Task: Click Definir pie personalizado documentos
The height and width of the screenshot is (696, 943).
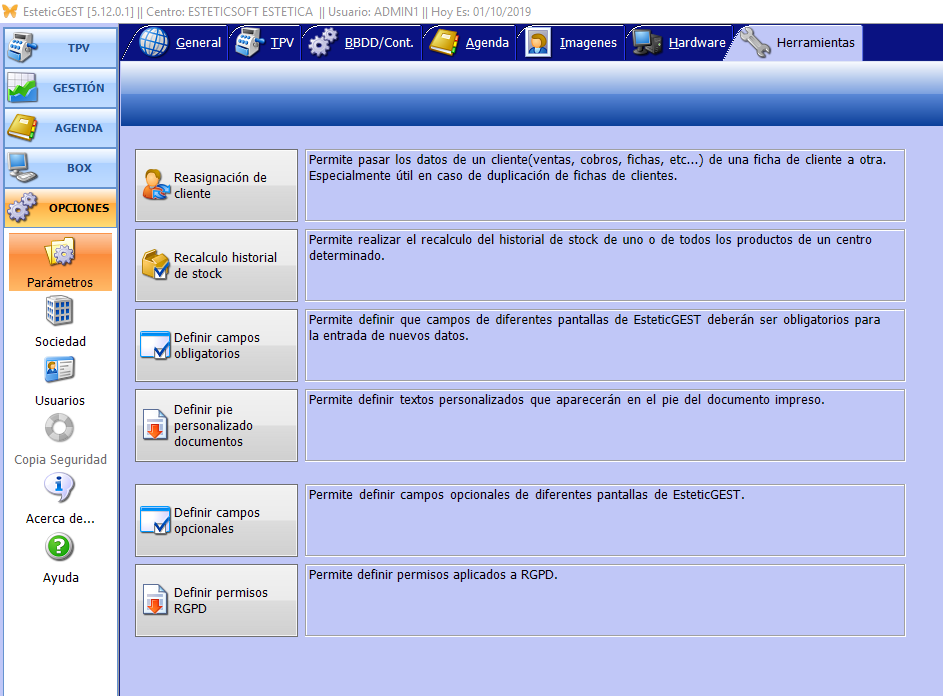Action: [x=217, y=425]
